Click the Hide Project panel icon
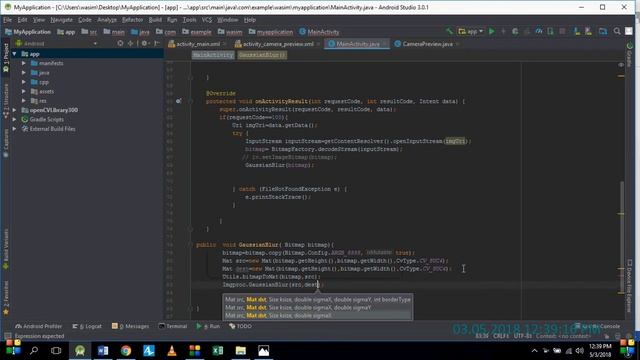 (x=157, y=43)
